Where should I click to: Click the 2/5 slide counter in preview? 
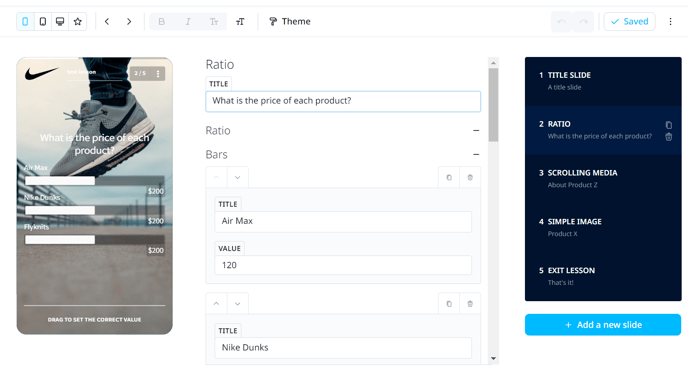pos(140,73)
